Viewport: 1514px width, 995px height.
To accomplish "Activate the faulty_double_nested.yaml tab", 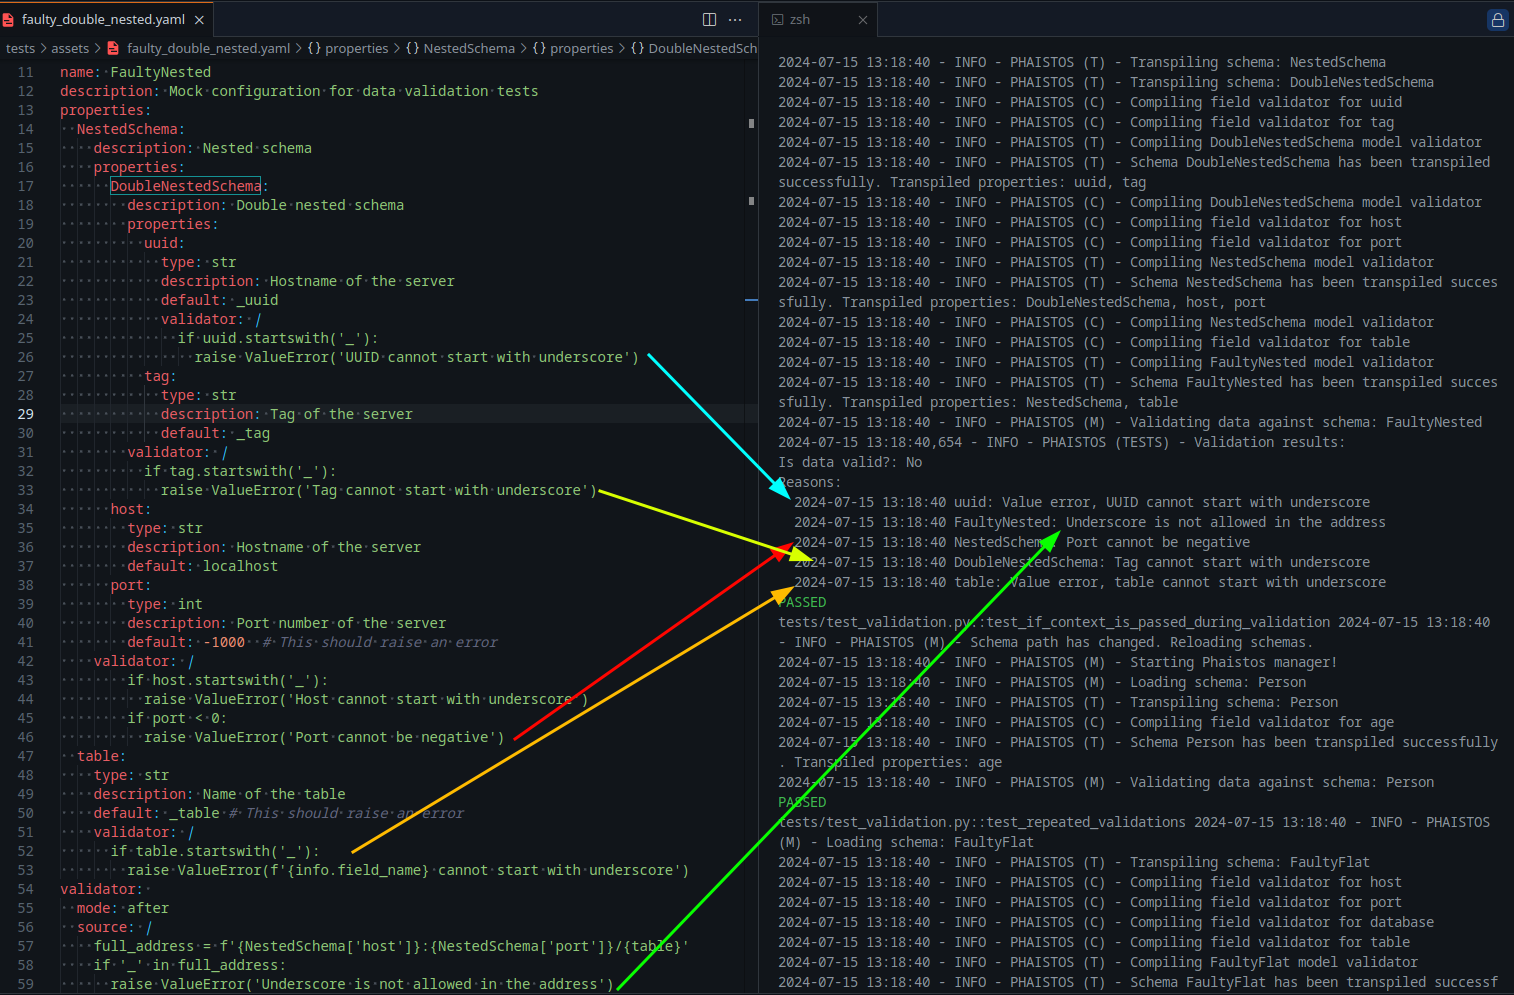I will pos(103,19).
